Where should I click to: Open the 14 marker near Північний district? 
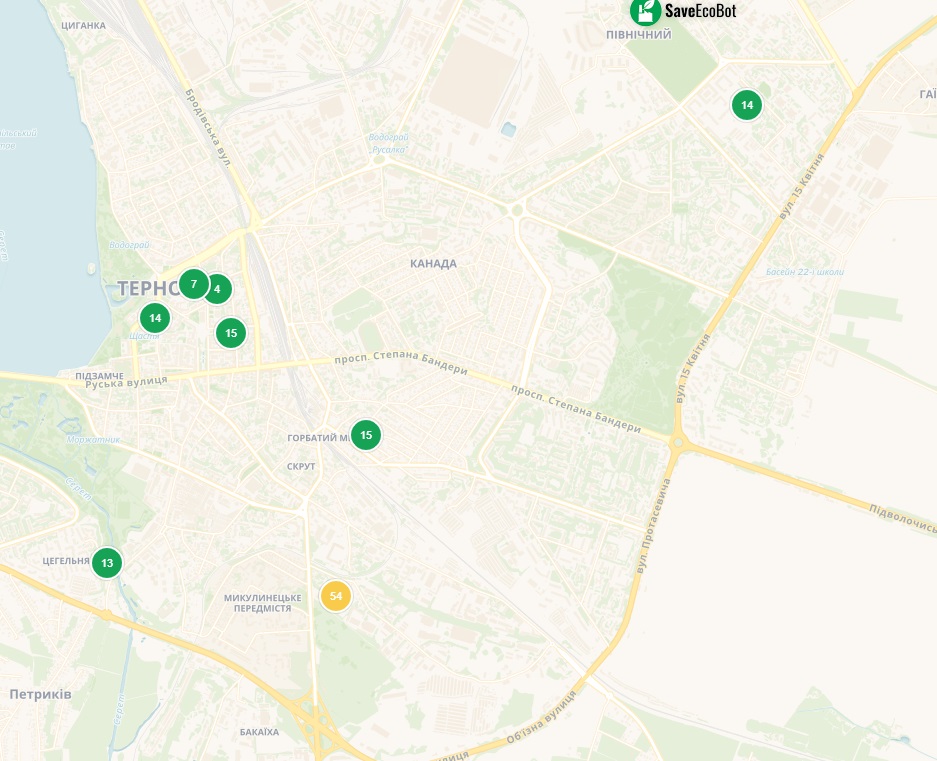point(747,105)
